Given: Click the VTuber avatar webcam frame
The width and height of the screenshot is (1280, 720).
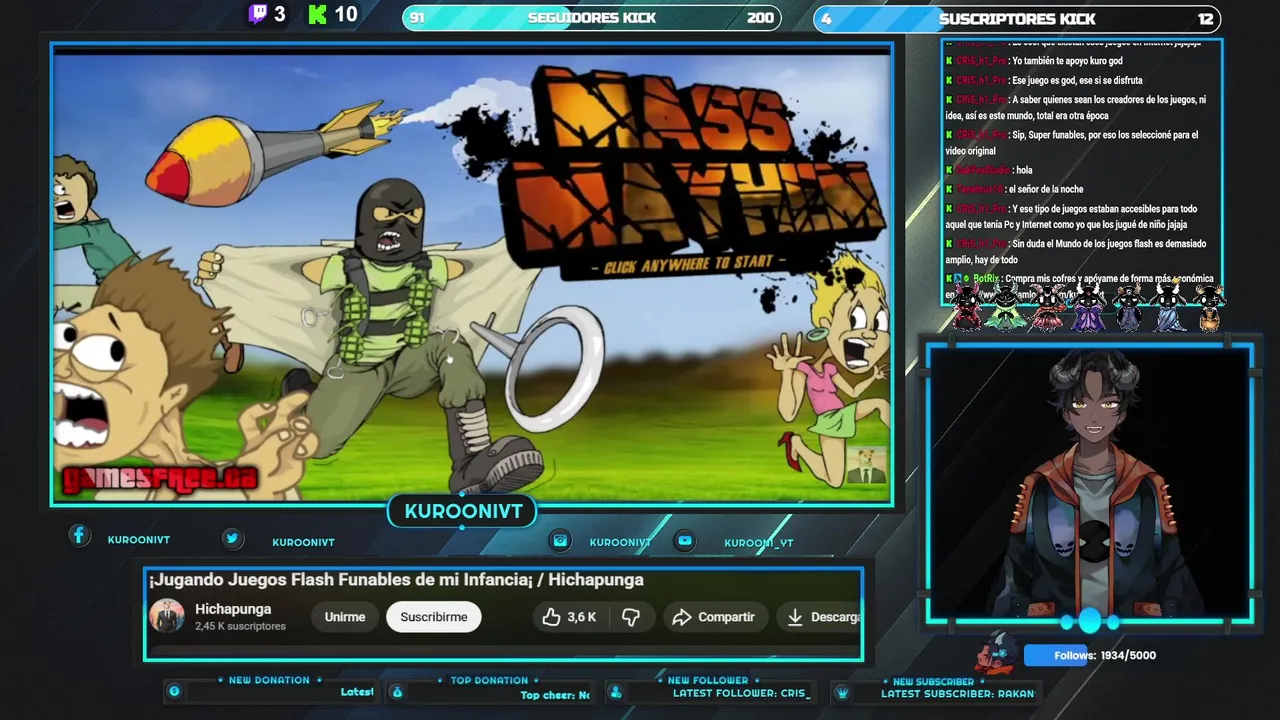Looking at the screenshot, I should pos(1089,482).
